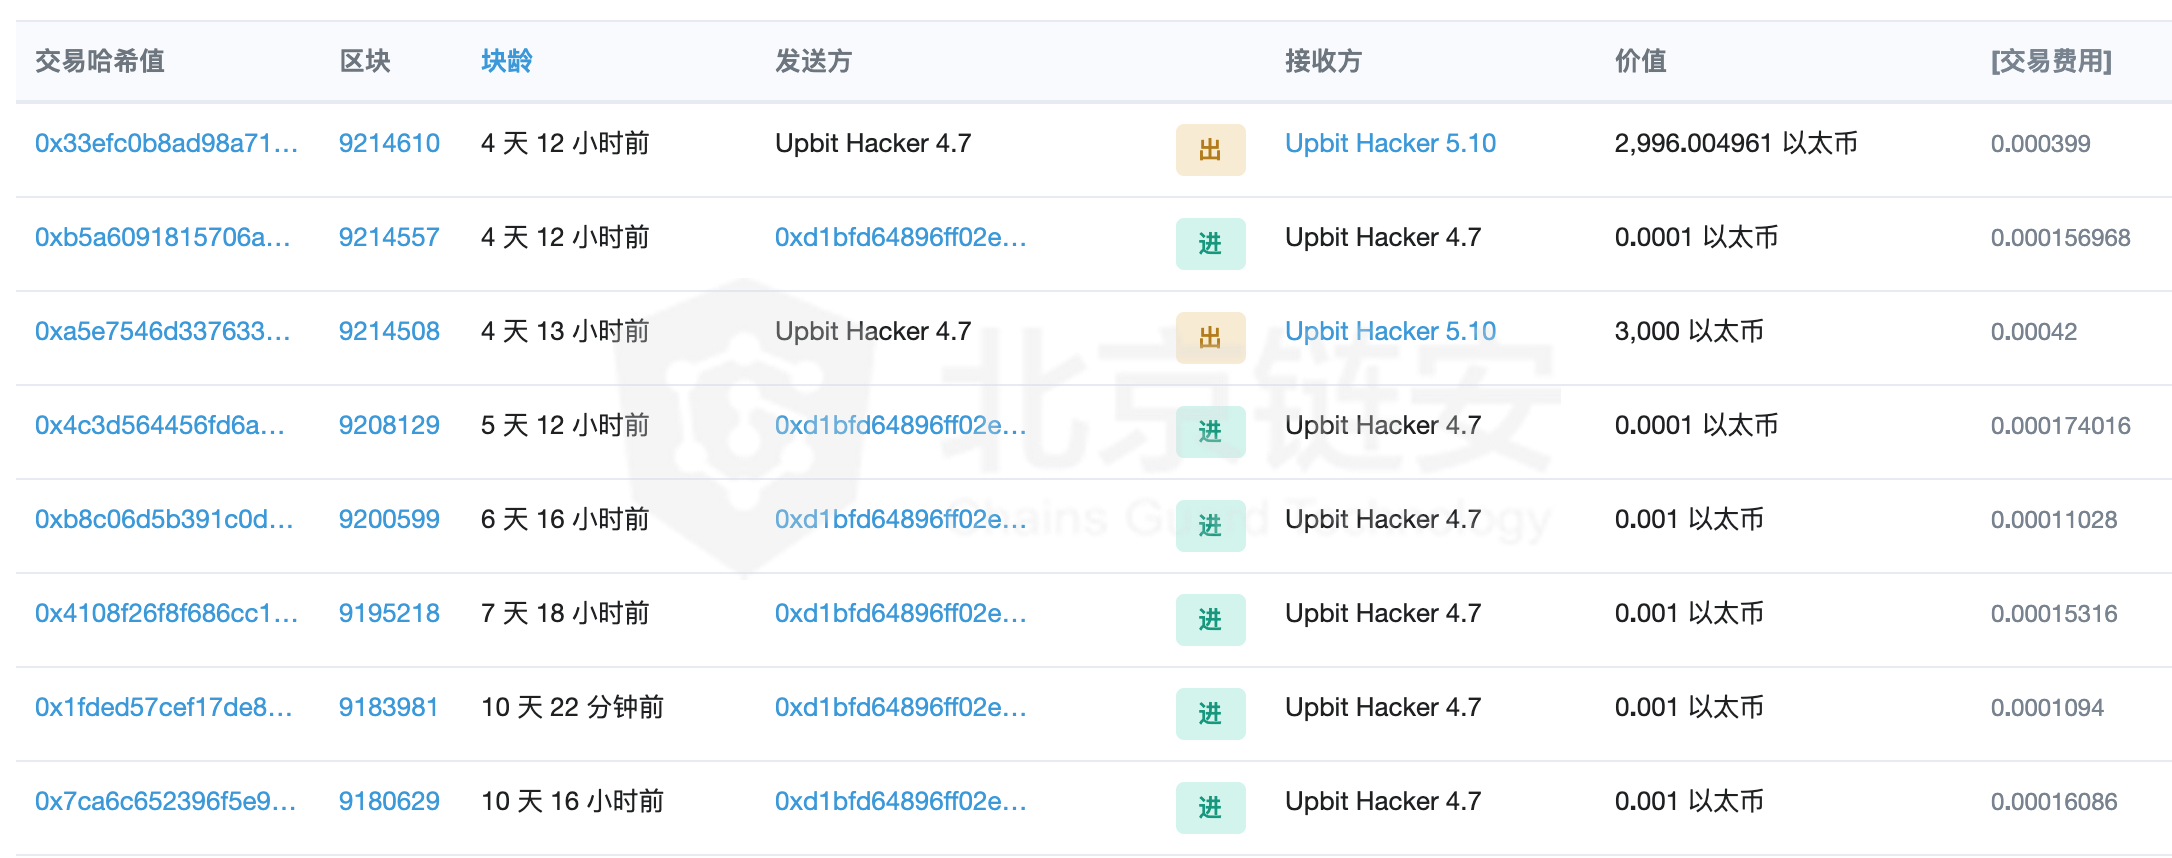
Task: Open transaction hash 0xa5e7546d337633…
Action: click(162, 331)
